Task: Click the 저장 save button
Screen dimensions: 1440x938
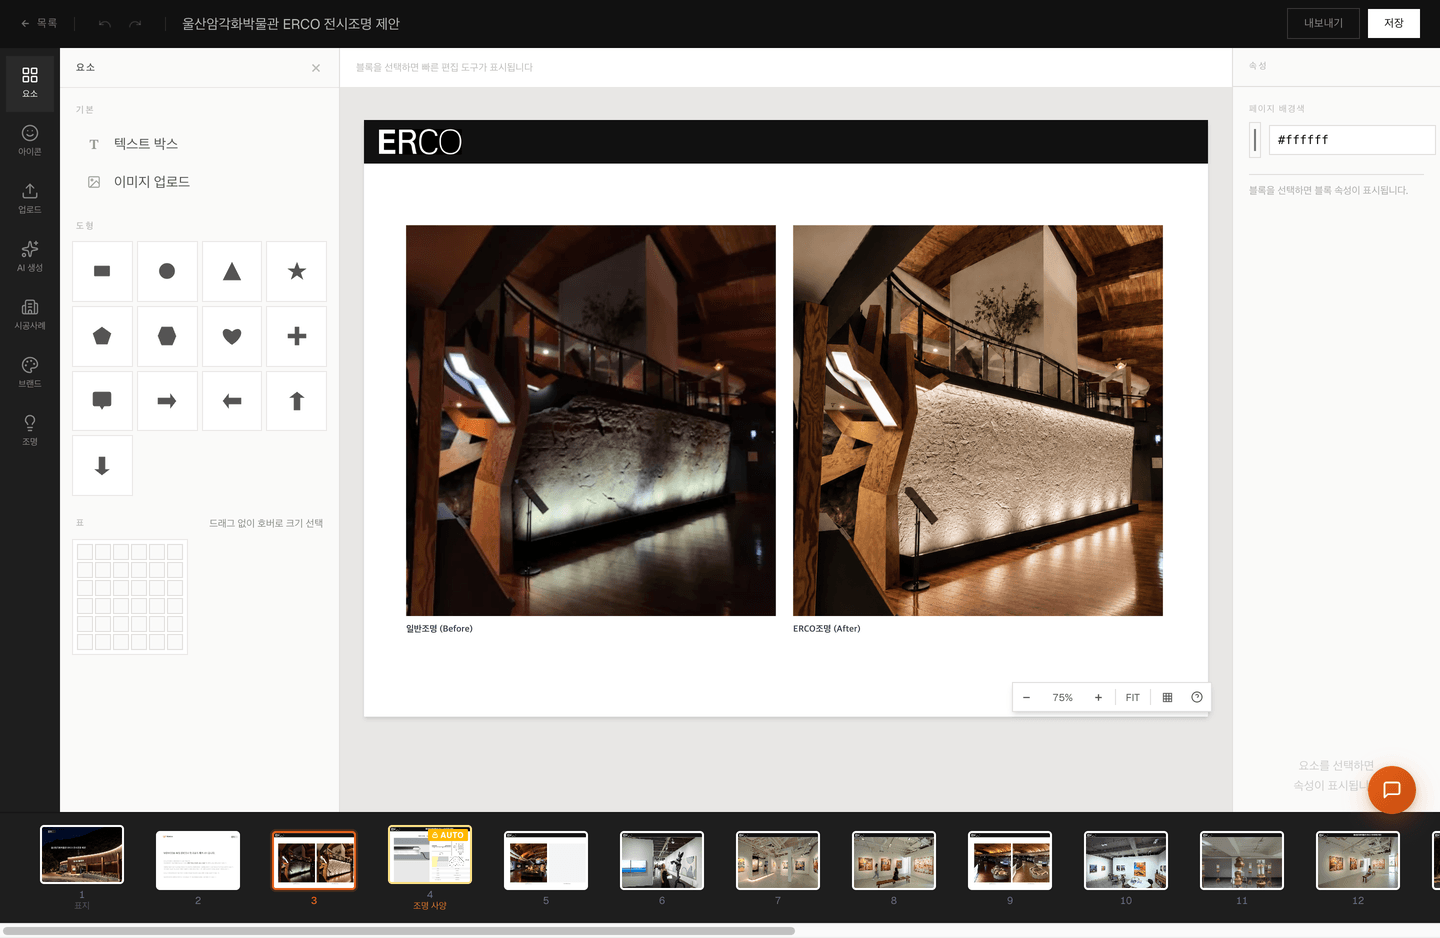Action: [1394, 23]
